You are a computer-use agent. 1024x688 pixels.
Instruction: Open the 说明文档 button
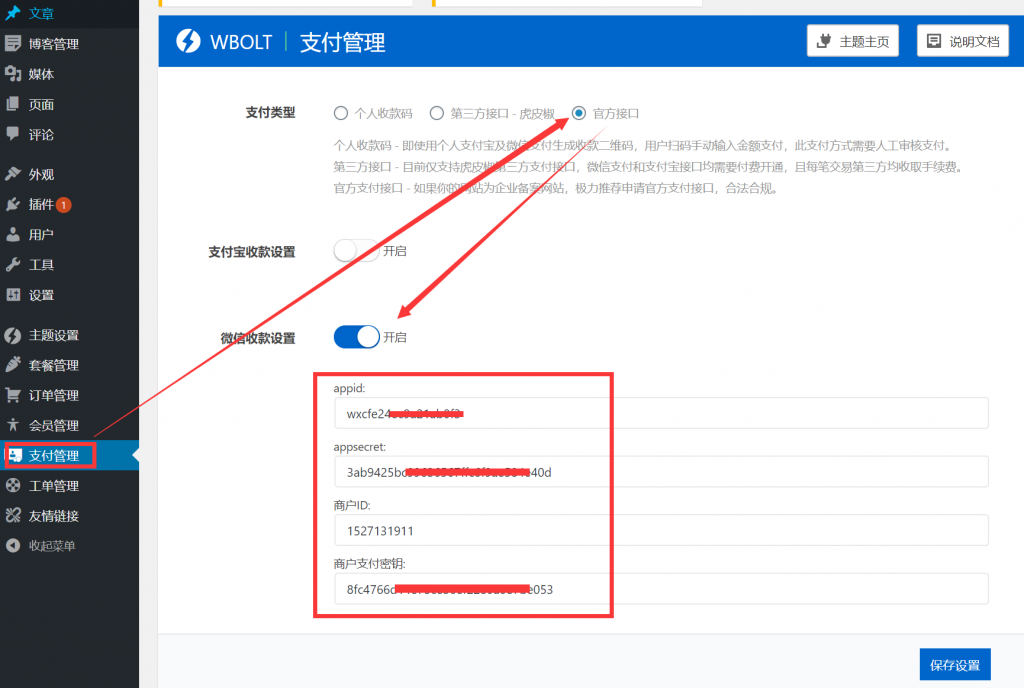coord(963,41)
